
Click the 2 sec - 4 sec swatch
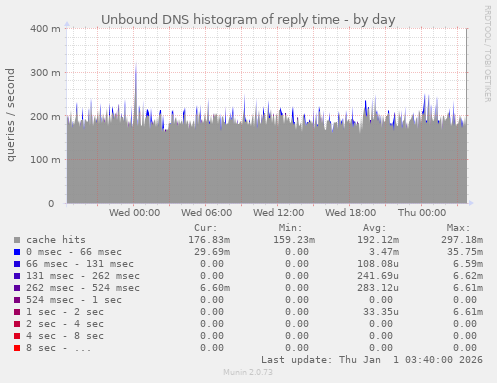click(x=17, y=324)
